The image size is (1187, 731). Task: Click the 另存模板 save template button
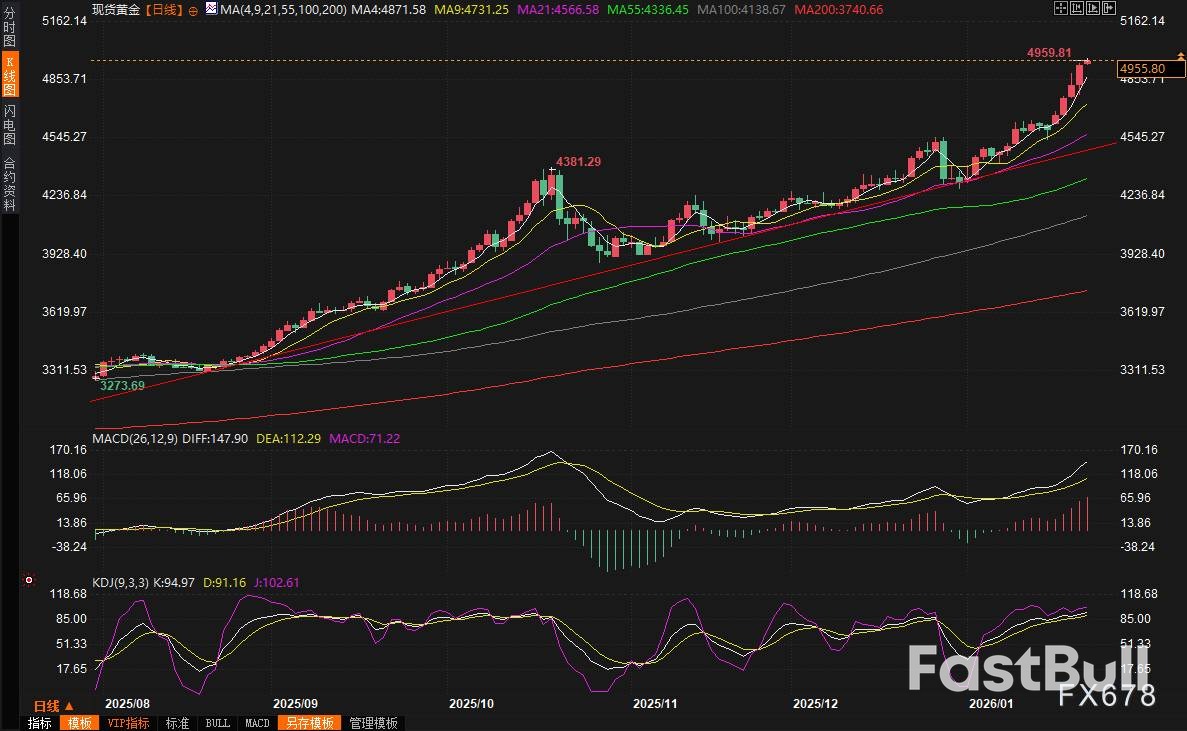click(308, 723)
